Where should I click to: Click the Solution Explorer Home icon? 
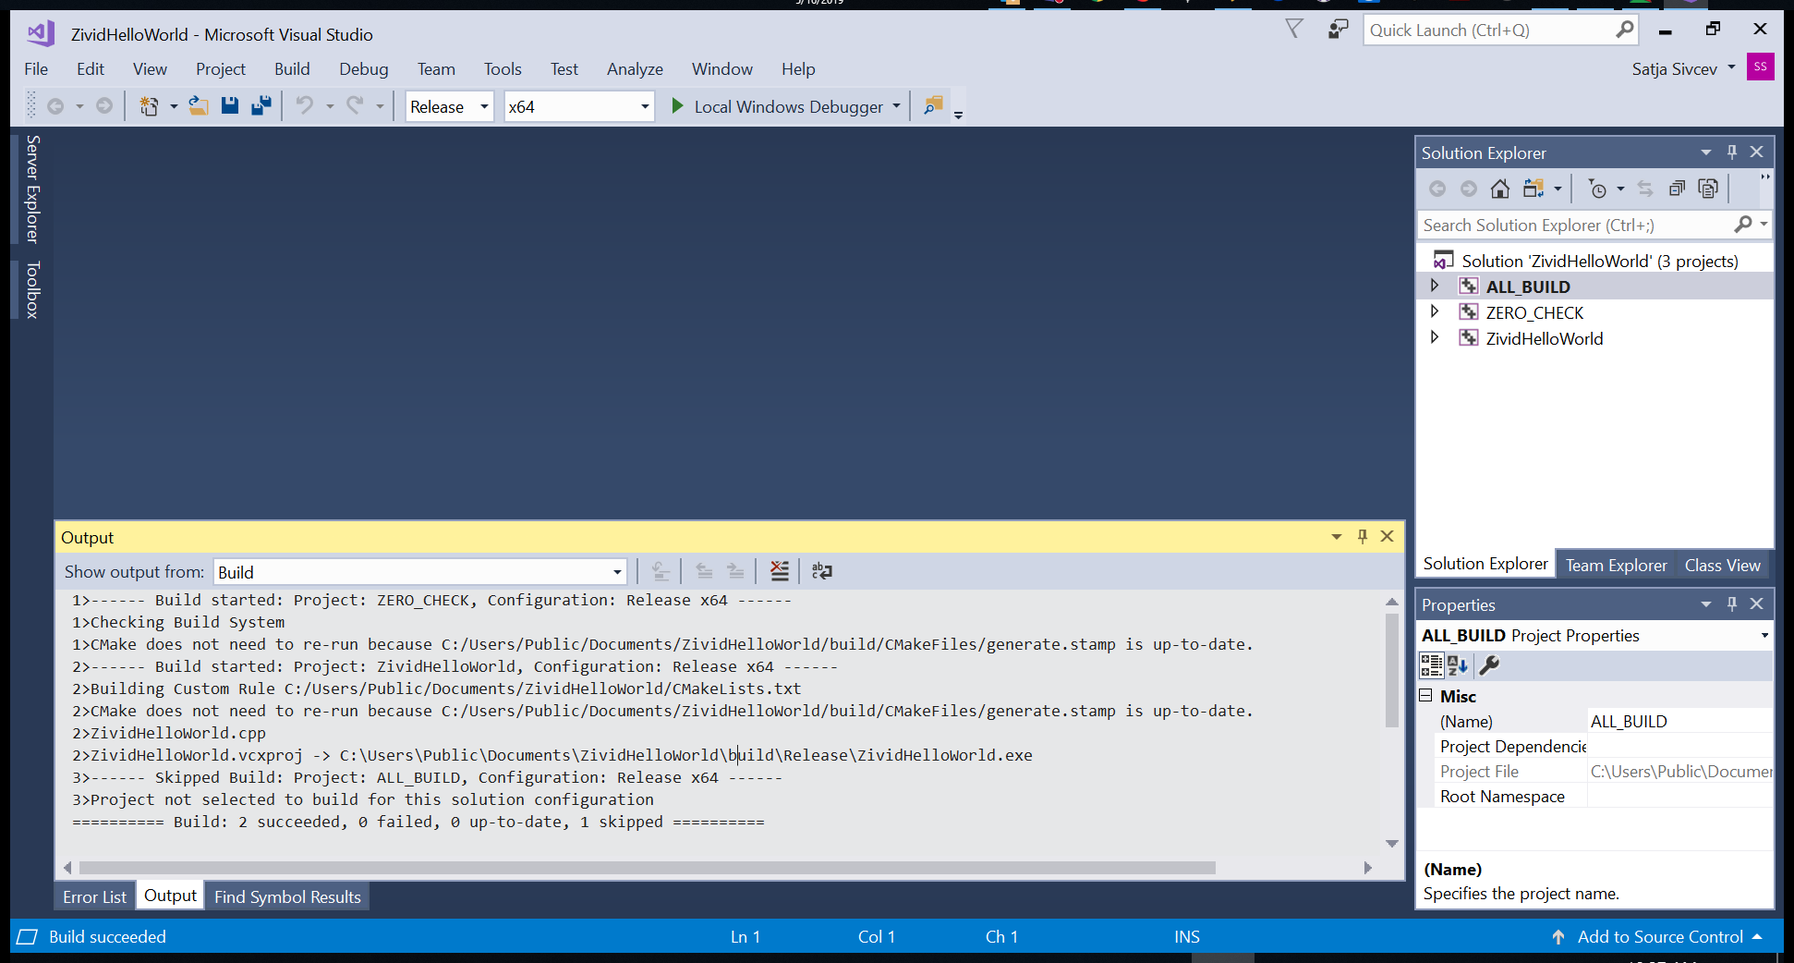coord(1500,188)
